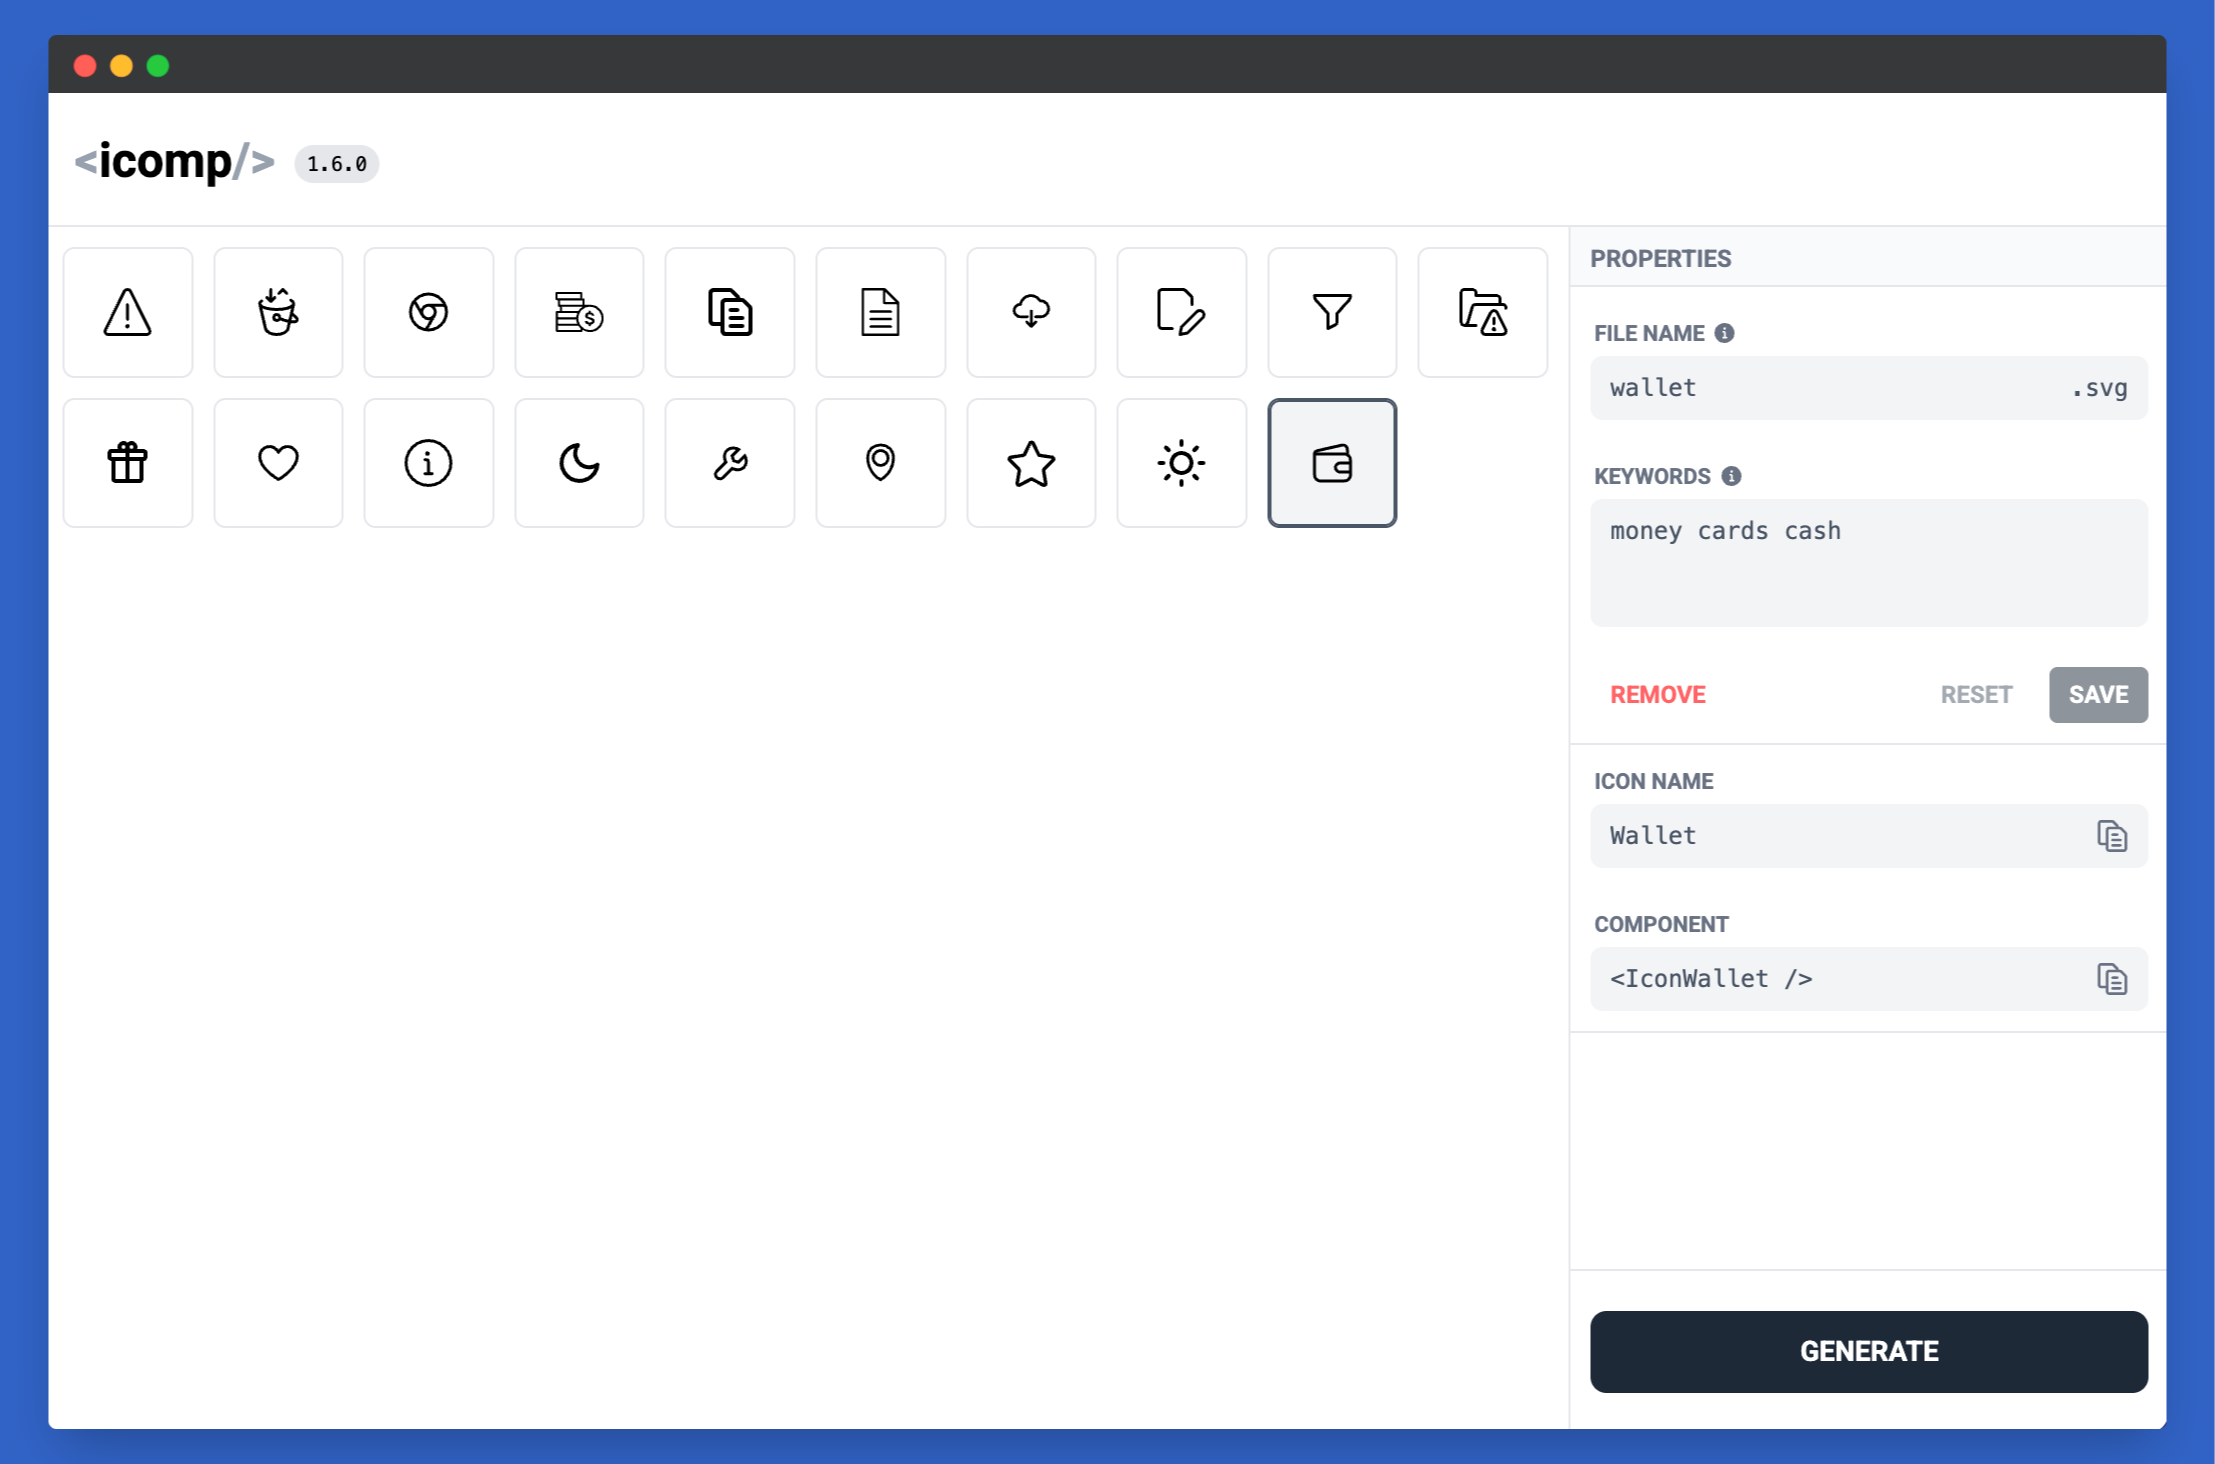Select the map pin location icon tile
Image resolution: width=2215 pixels, height=1464 pixels.
880,463
